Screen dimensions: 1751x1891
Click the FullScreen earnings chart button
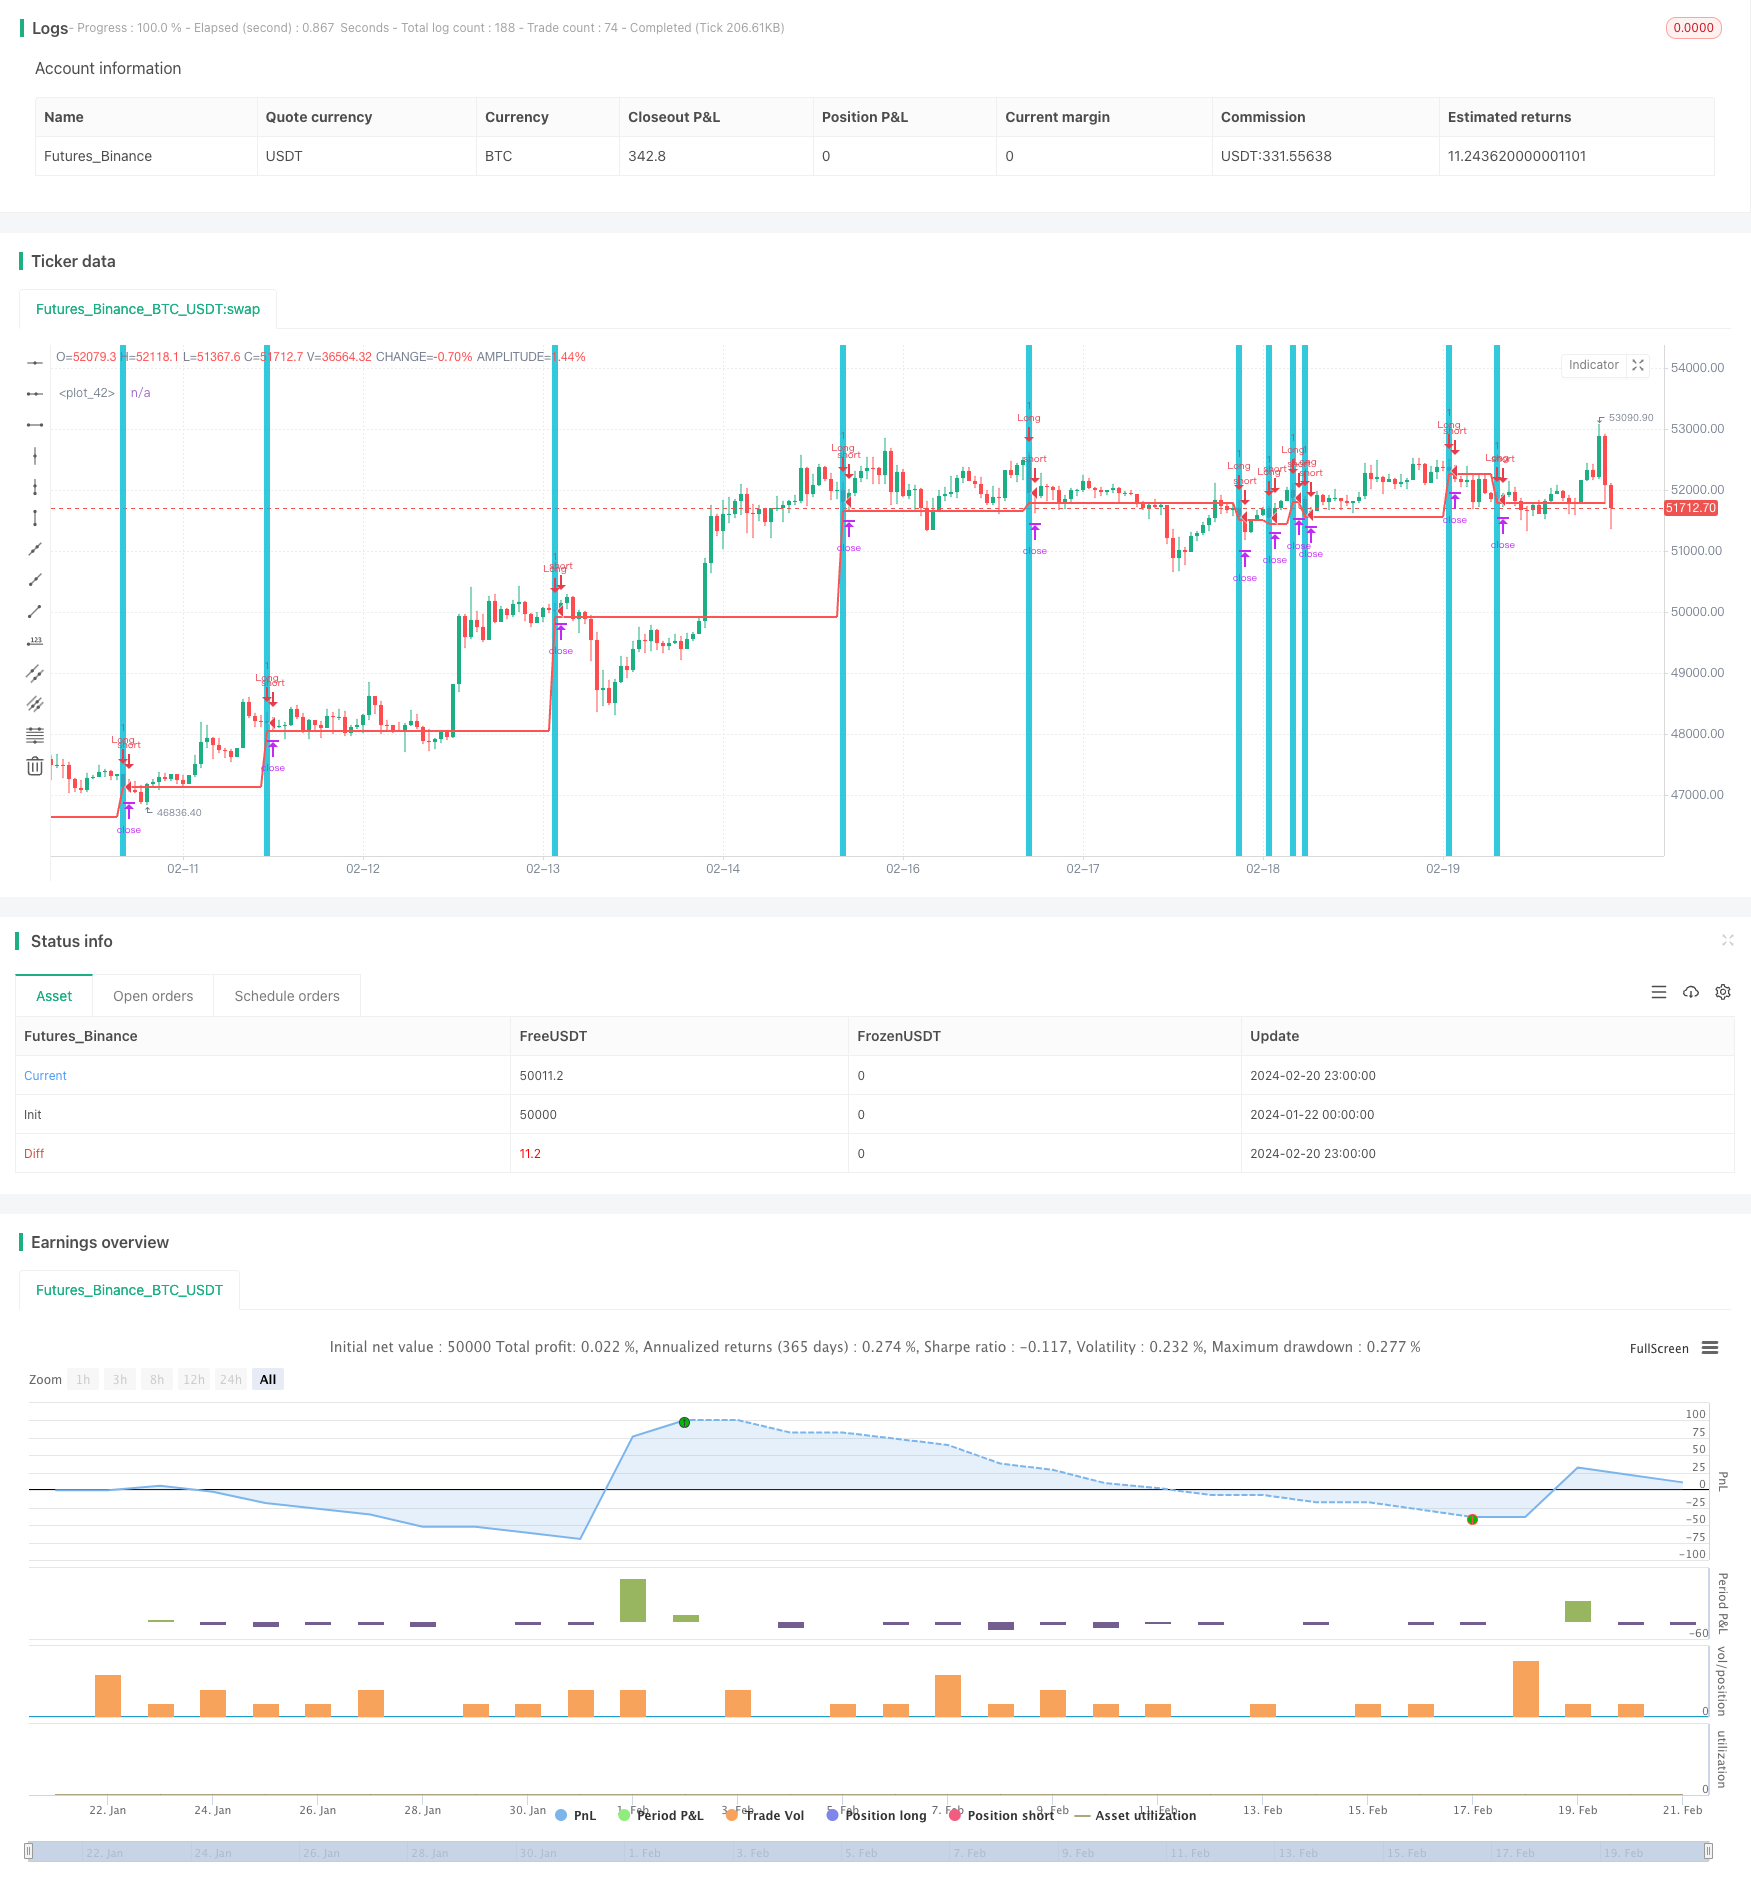tap(1659, 1348)
